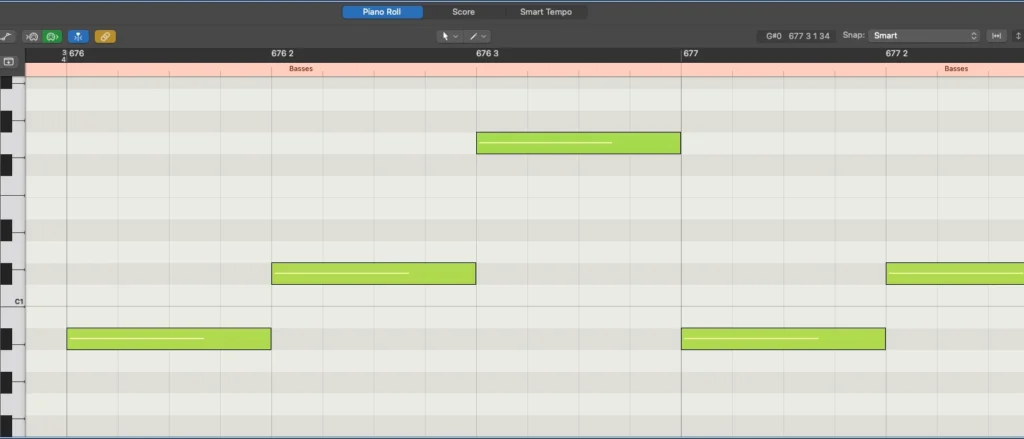This screenshot has height=439, width=1024.
Task: Click the ruler at position 676 3
Action: [487, 54]
